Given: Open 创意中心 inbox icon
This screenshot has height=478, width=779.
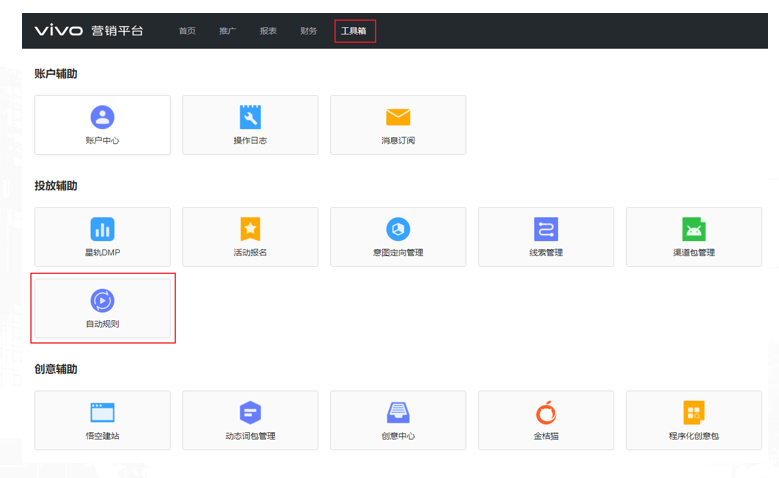Looking at the screenshot, I should point(398,412).
